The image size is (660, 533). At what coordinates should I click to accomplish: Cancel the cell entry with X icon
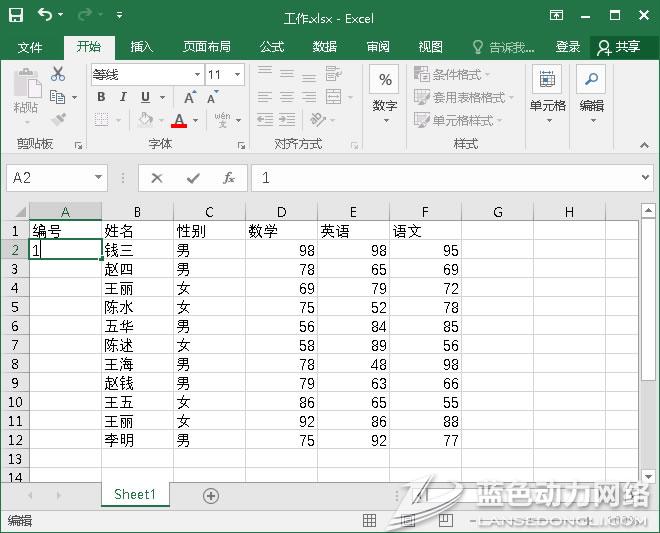coord(157,178)
